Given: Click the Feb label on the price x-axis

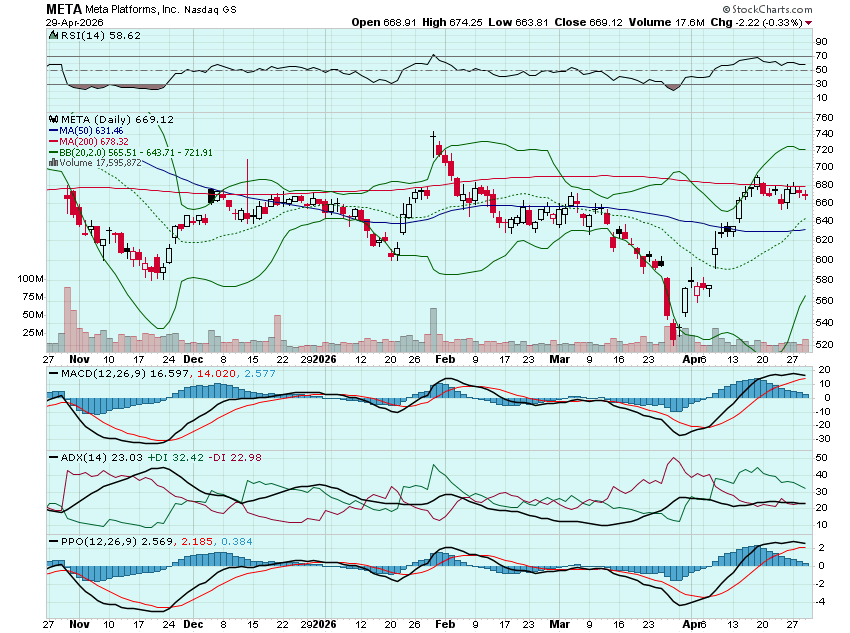Looking at the screenshot, I should (445, 357).
